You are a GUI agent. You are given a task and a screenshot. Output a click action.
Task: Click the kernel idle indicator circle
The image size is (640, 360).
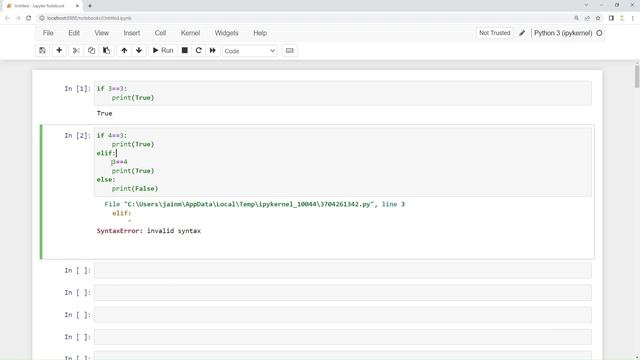coord(599,33)
